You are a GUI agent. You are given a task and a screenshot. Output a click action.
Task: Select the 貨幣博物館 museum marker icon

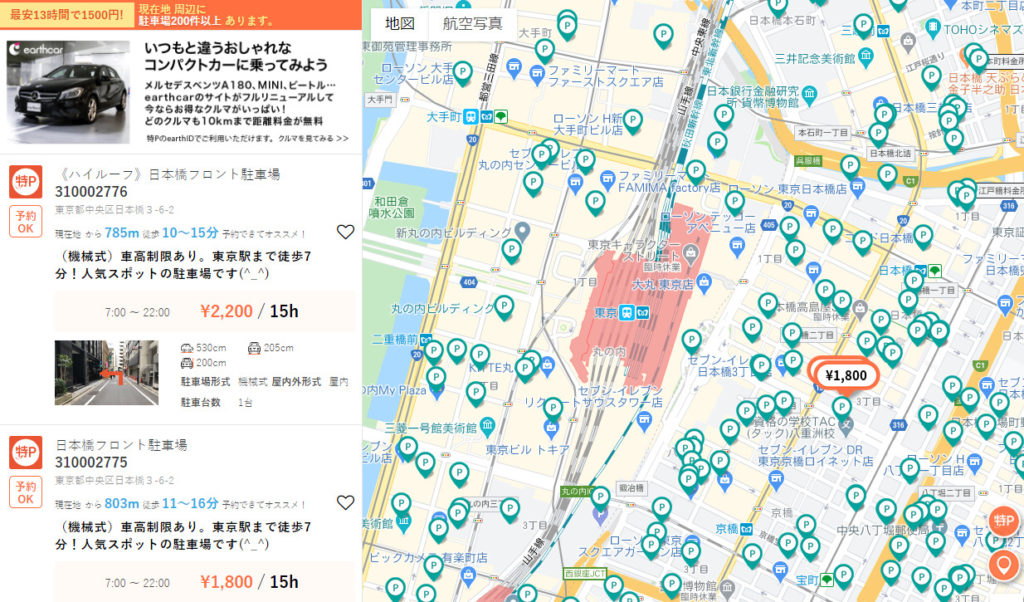coord(809,95)
